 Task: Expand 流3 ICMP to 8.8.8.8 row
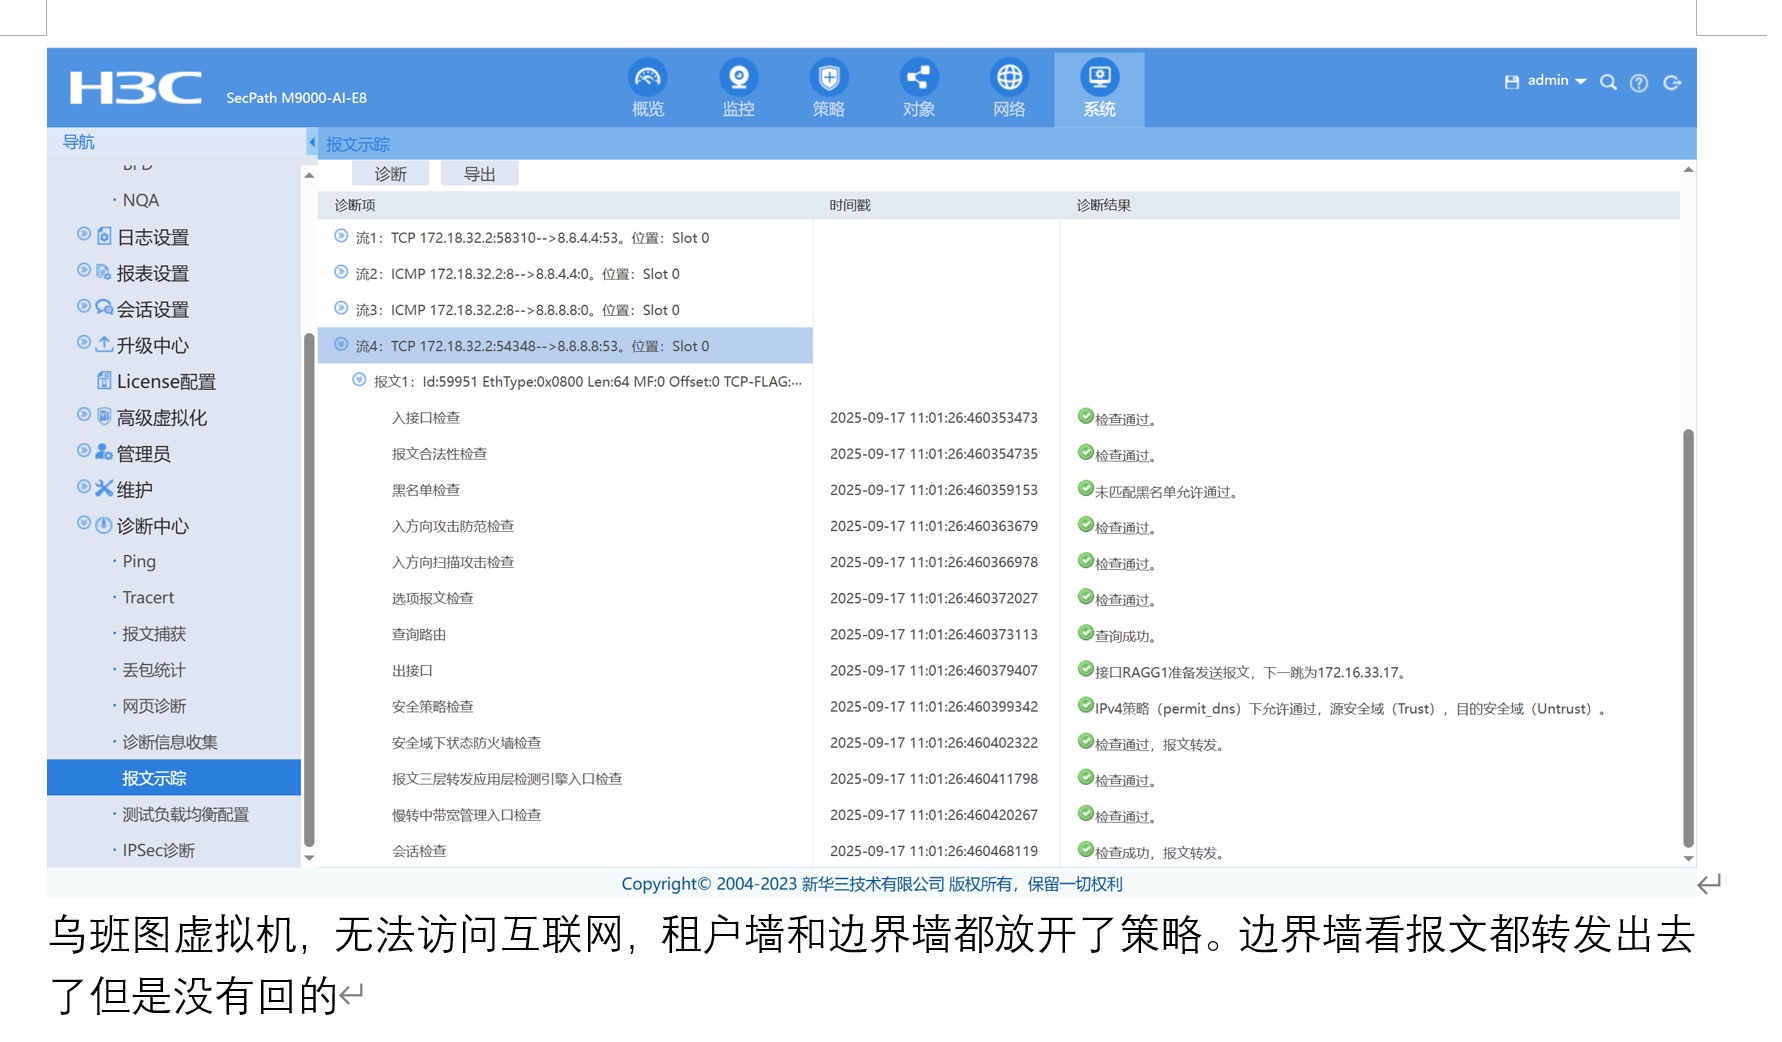341,308
